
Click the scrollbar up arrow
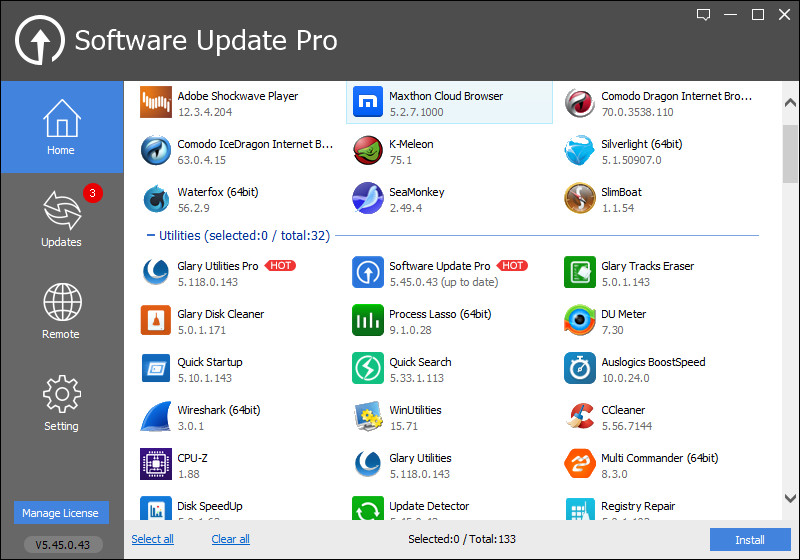coord(790,103)
